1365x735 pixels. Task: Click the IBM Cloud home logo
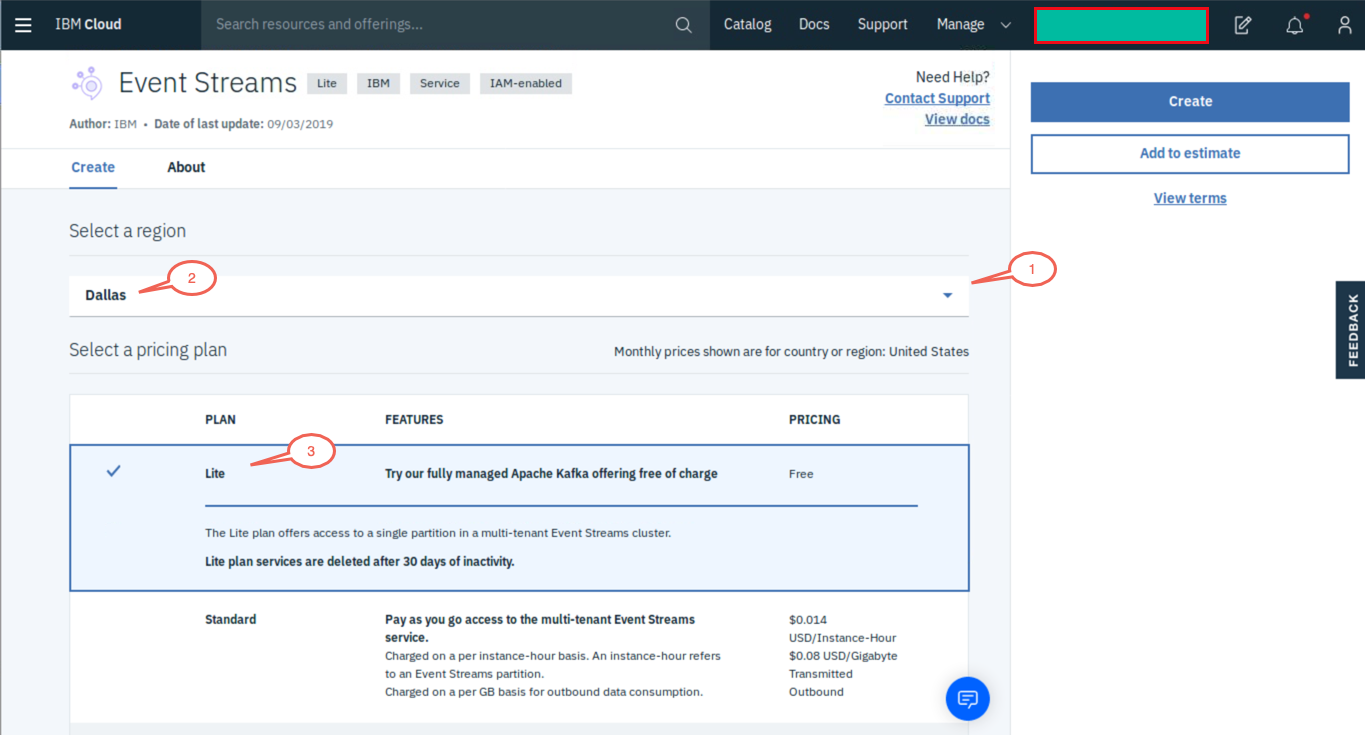88,25
